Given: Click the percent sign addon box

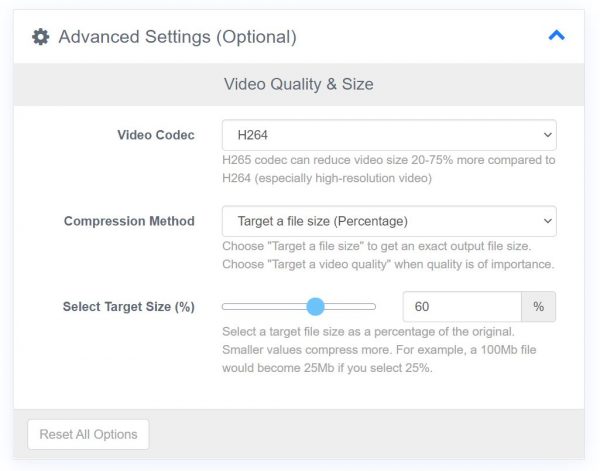Looking at the screenshot, I should [x=538, y=306].
